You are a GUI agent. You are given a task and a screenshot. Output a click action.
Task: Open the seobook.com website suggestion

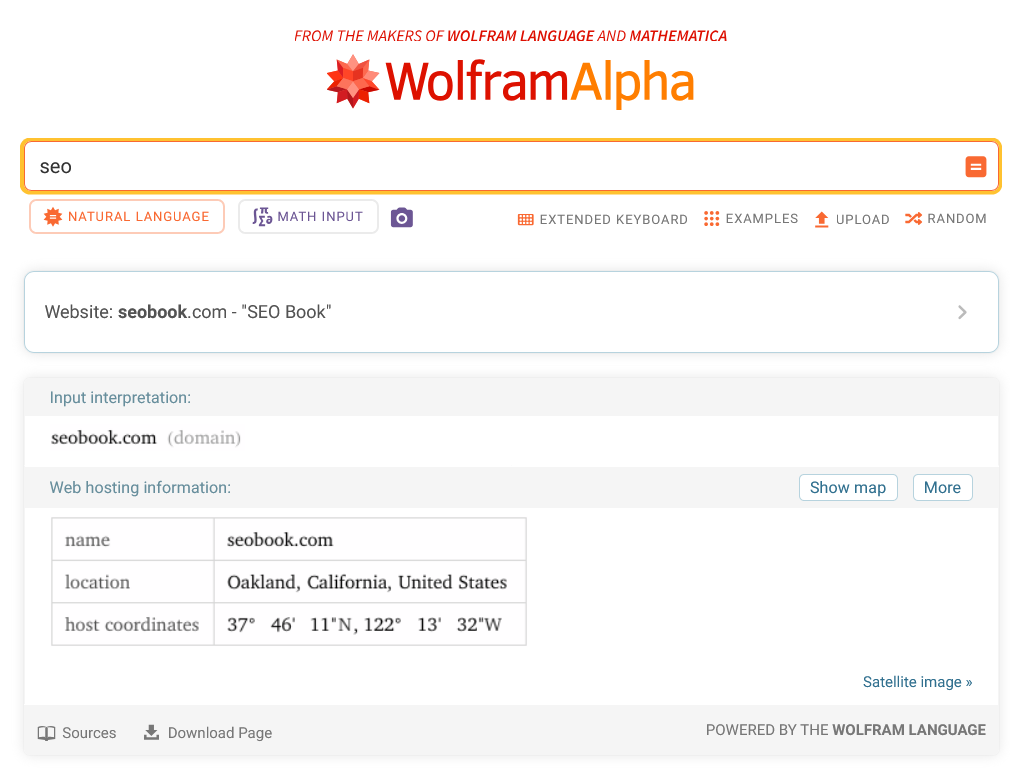511,312
